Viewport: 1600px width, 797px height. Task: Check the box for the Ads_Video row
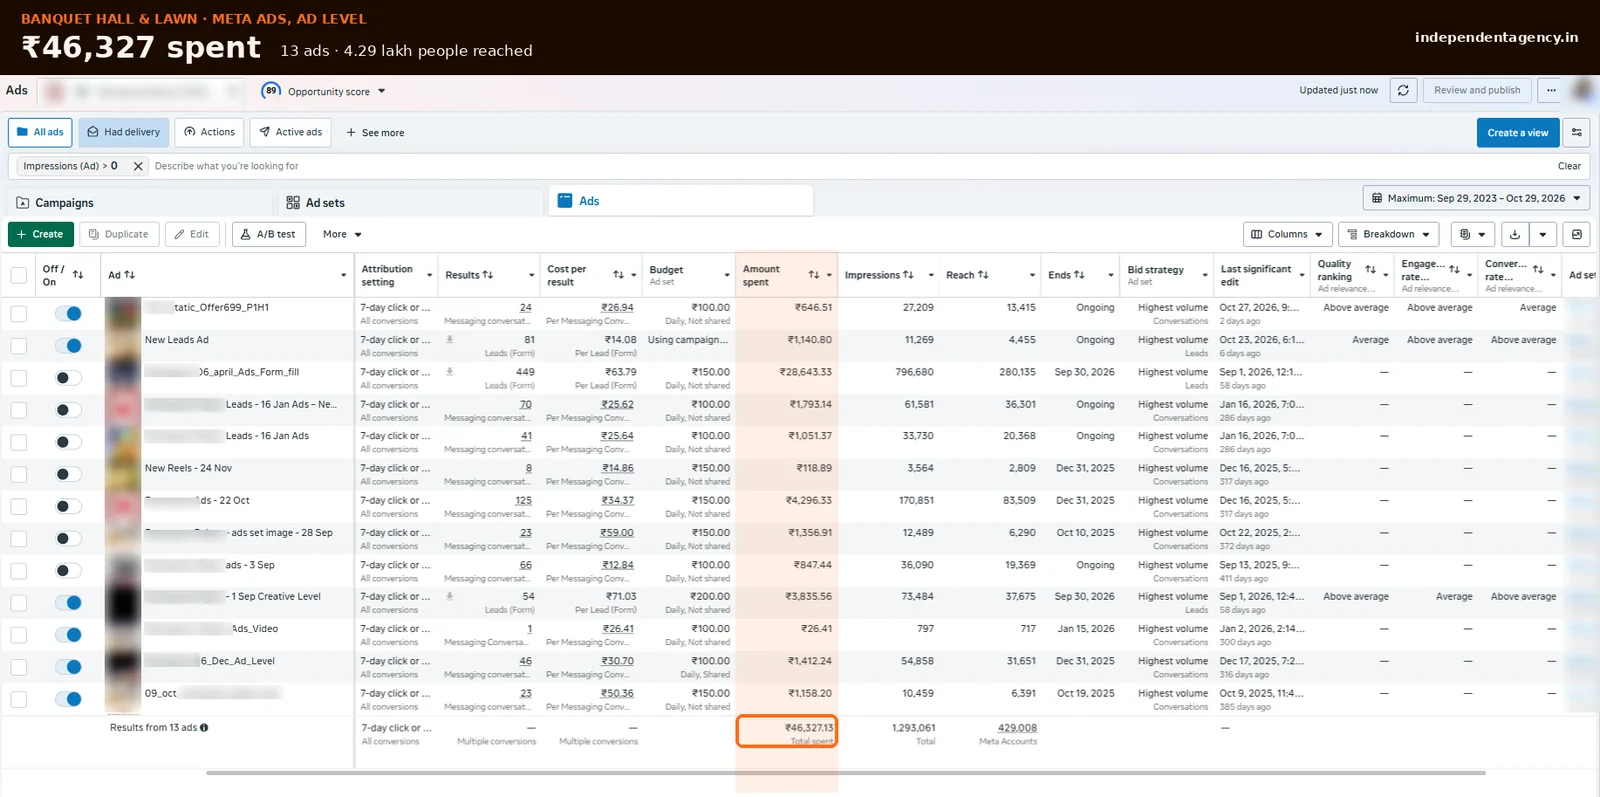19,634
